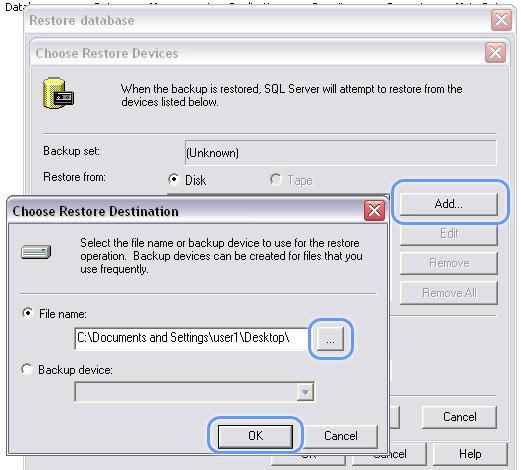
Task: Click the database backup device icon
Action: 59,93
